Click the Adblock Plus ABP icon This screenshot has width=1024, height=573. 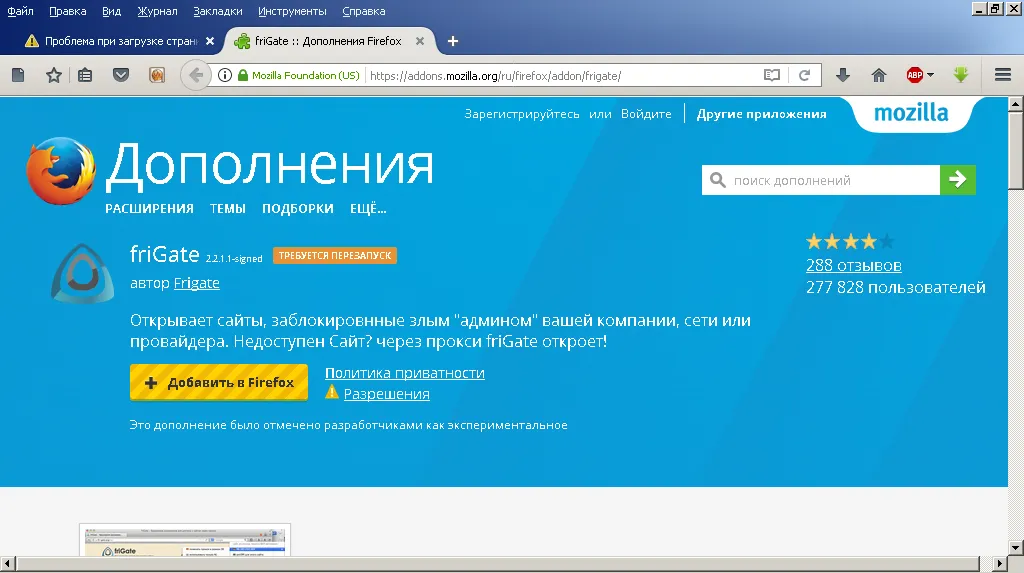tap(915, 75)
